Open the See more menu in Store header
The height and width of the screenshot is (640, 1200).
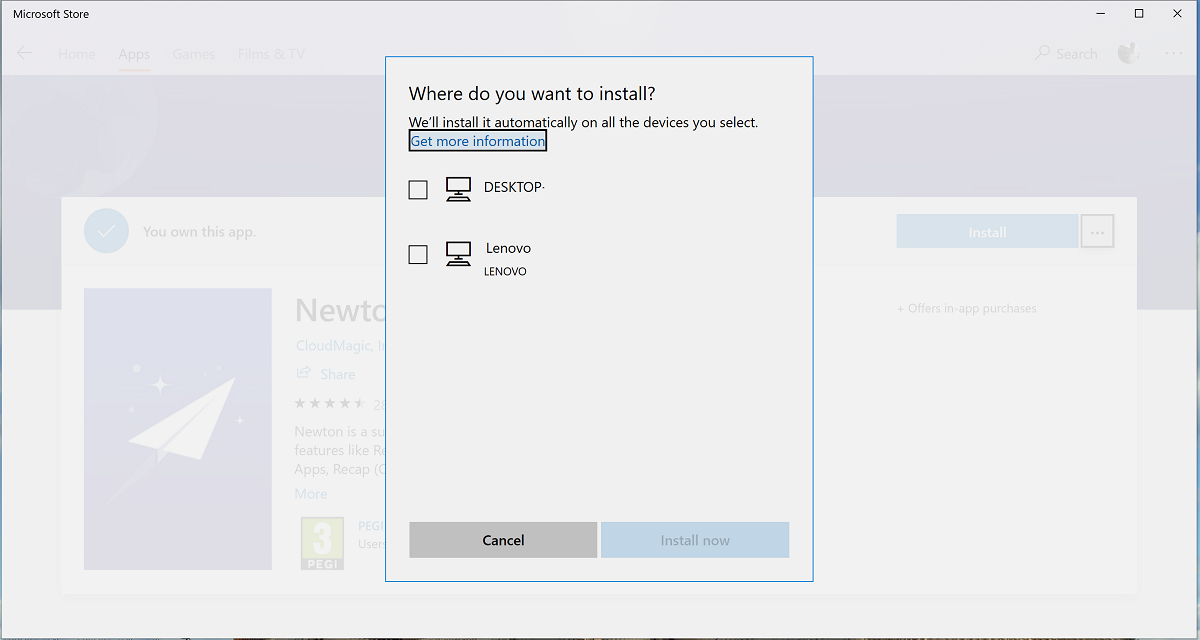pos(1174,54)
